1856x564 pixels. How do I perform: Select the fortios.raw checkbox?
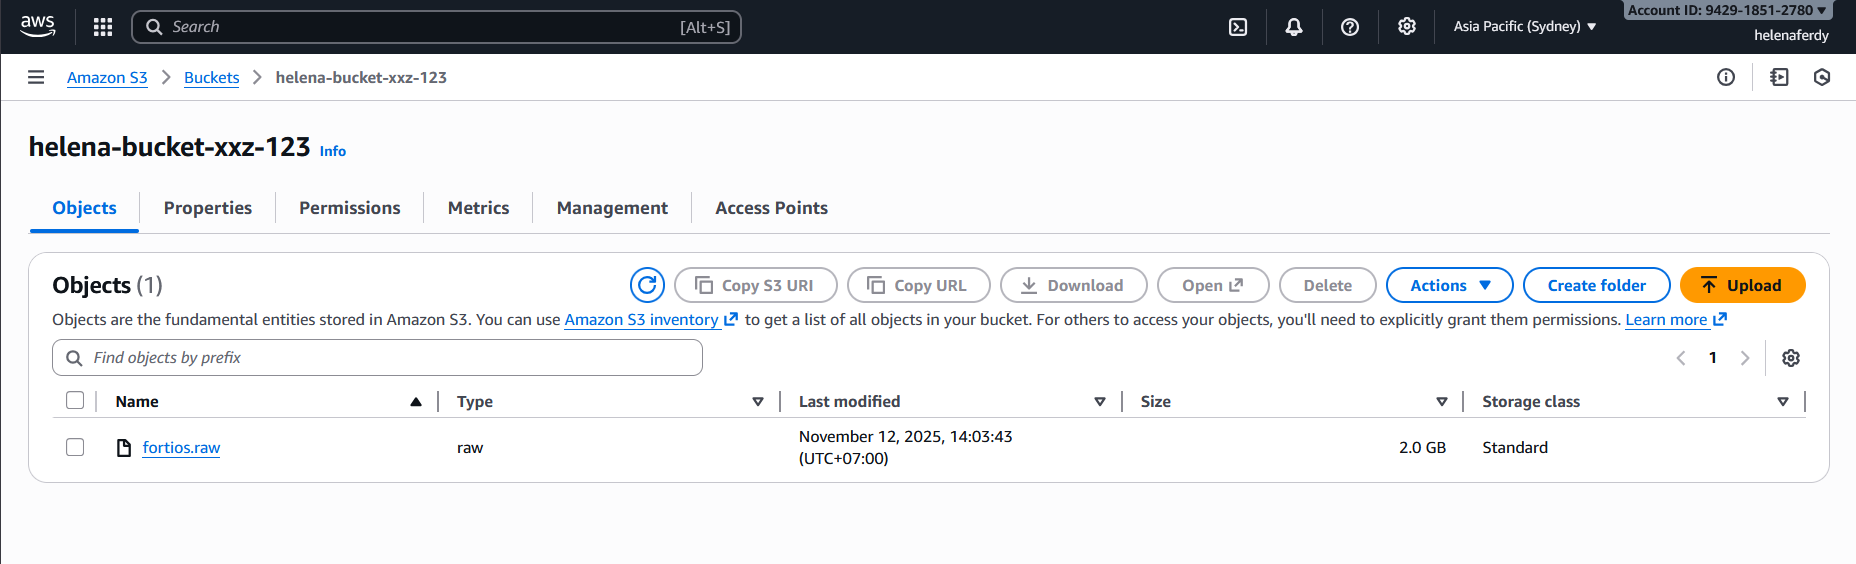tap(75, 447)
